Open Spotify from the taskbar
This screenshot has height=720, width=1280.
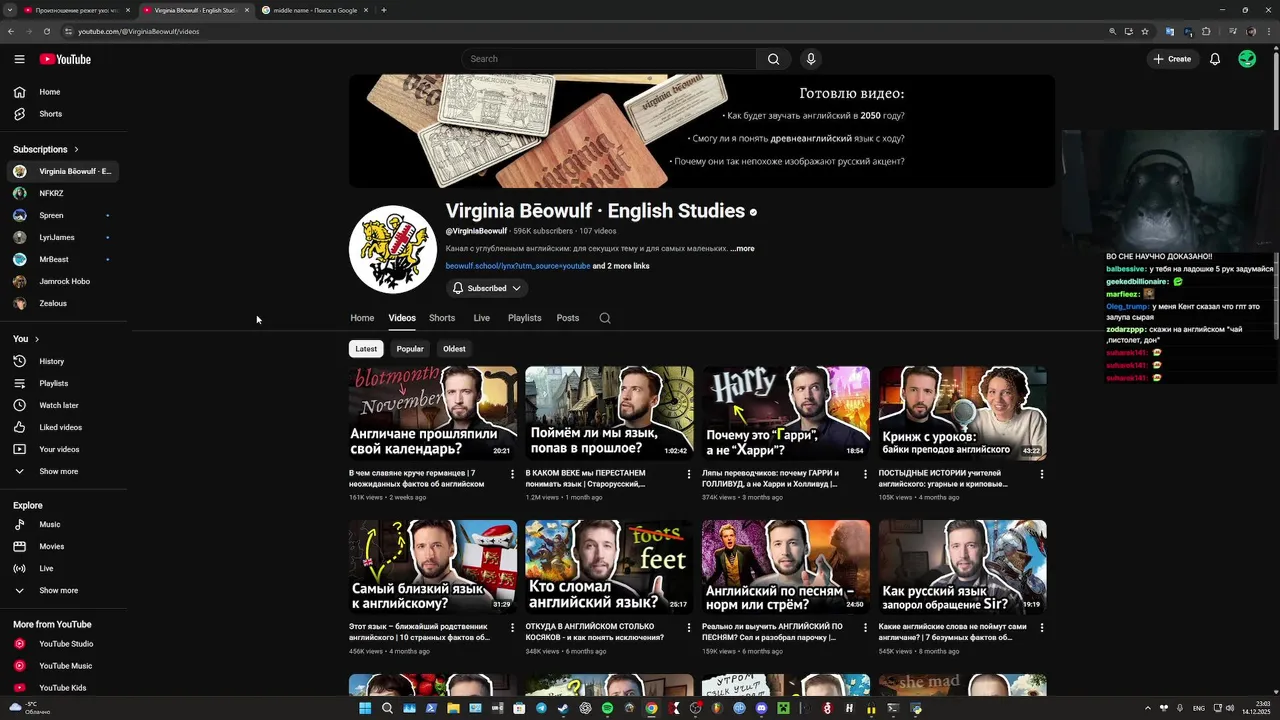(x=607, y=708)
